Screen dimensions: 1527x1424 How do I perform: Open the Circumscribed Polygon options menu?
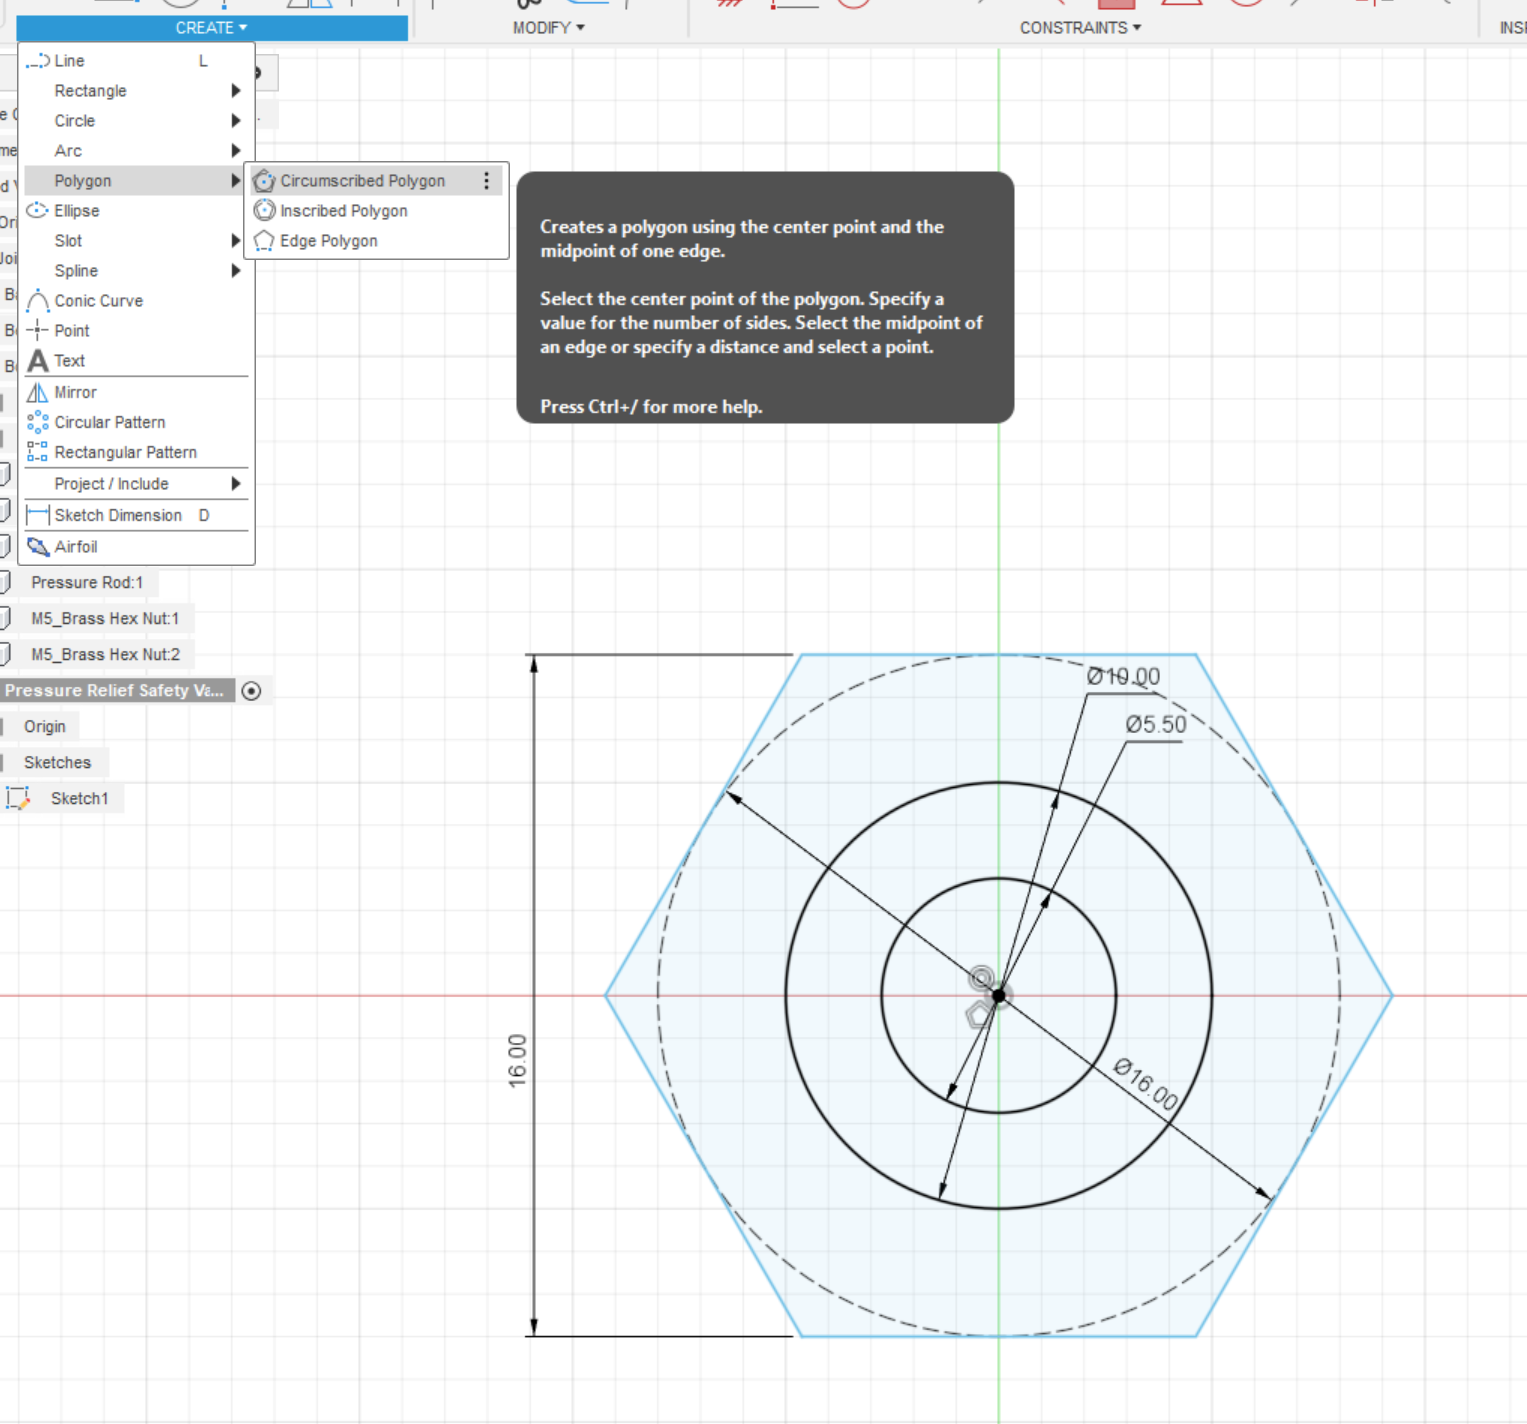pyautogui.click(x=487, y=181)
